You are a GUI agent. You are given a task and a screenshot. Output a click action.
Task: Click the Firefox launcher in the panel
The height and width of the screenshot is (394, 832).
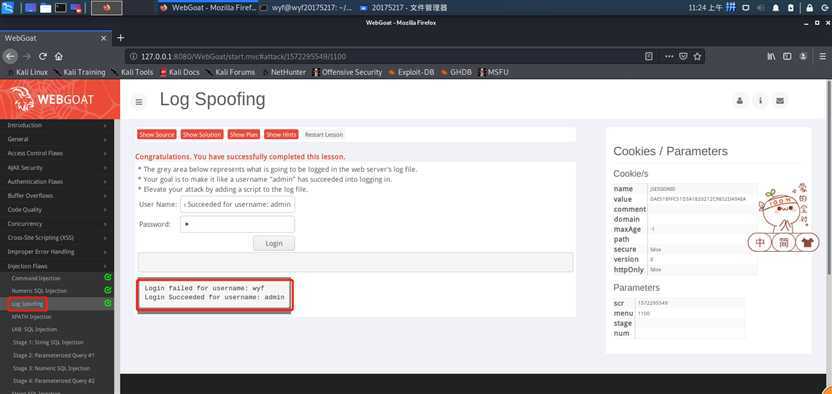tap(107, 8)
